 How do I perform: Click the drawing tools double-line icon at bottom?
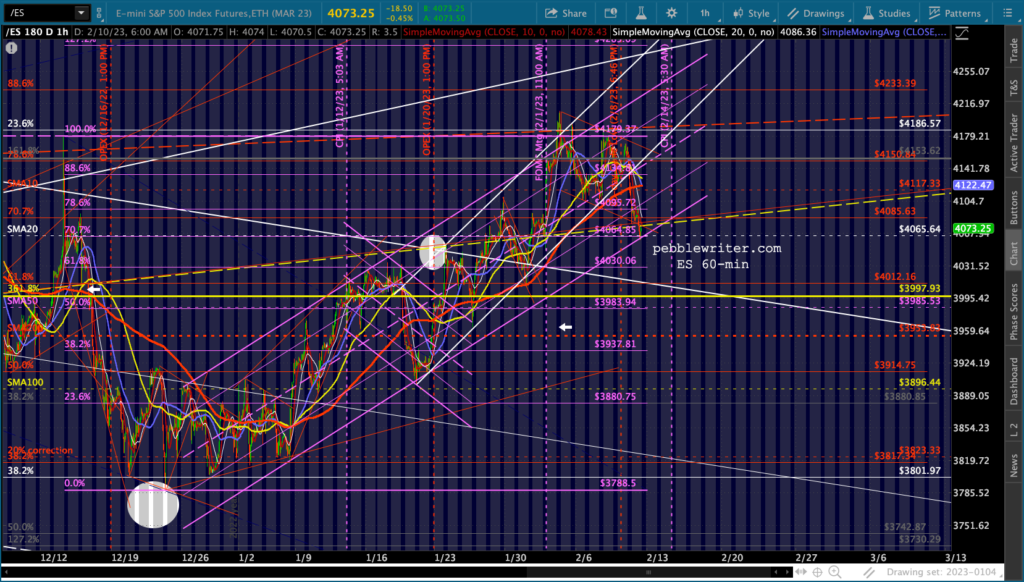pyautogui.click(x=869, y=573)
